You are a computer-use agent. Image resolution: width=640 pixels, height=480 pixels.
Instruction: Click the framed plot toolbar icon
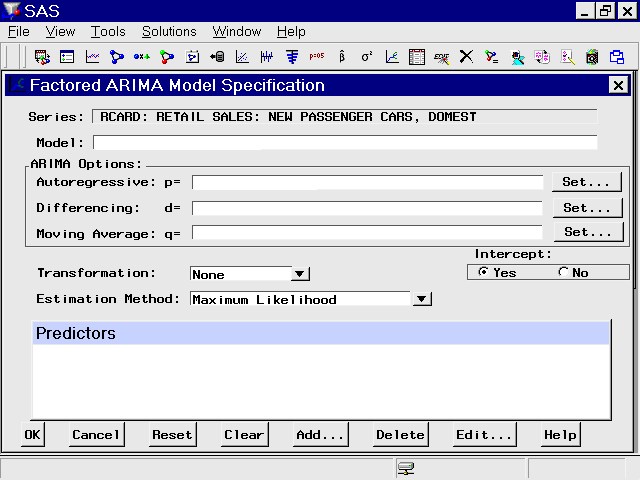pos(192,57)
